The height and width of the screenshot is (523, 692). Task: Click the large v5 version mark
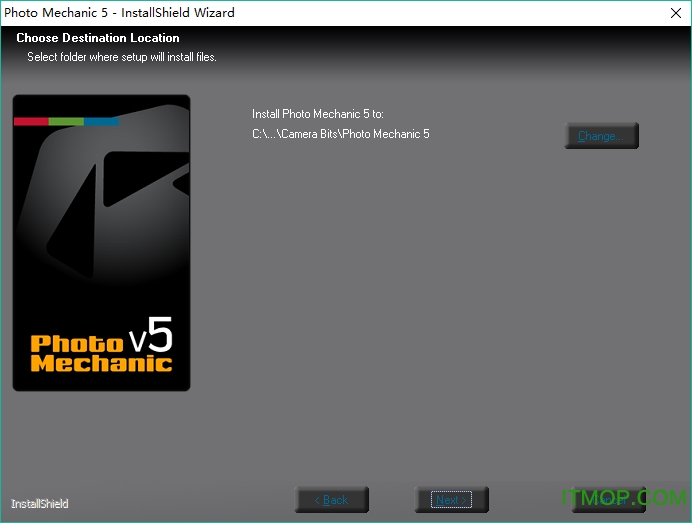[151, 333]
